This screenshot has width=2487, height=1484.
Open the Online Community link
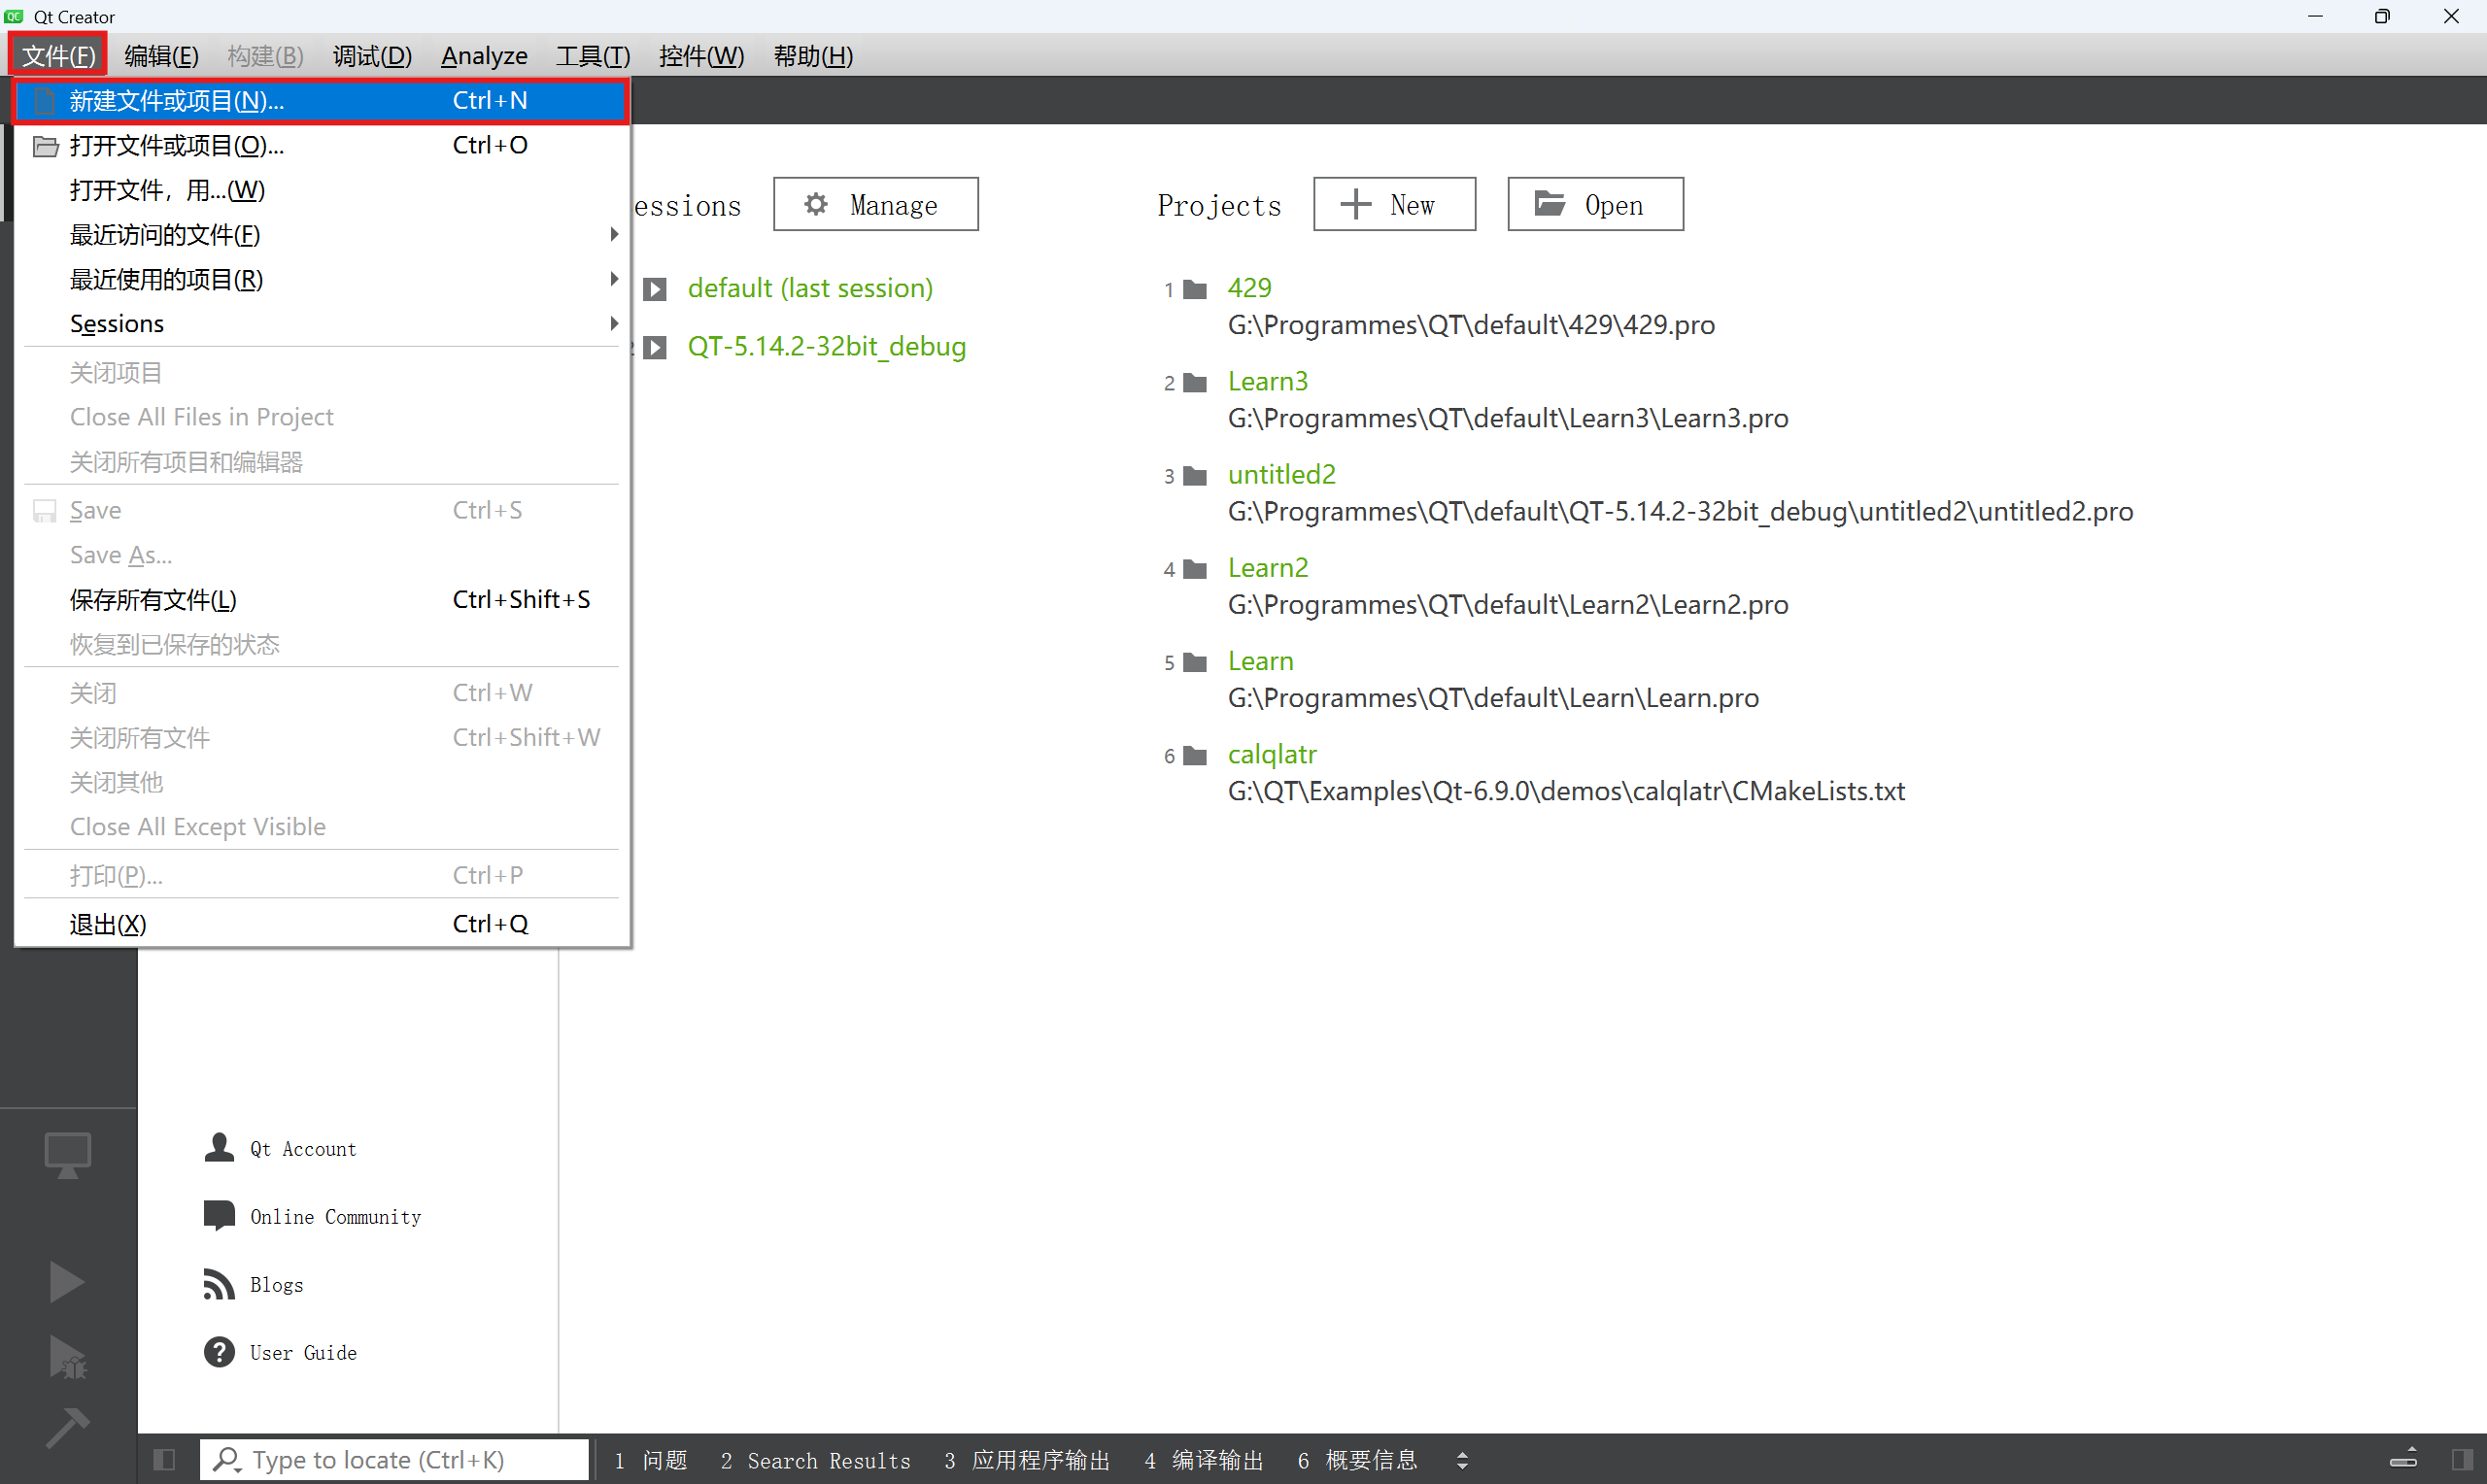pos(335,1217)
